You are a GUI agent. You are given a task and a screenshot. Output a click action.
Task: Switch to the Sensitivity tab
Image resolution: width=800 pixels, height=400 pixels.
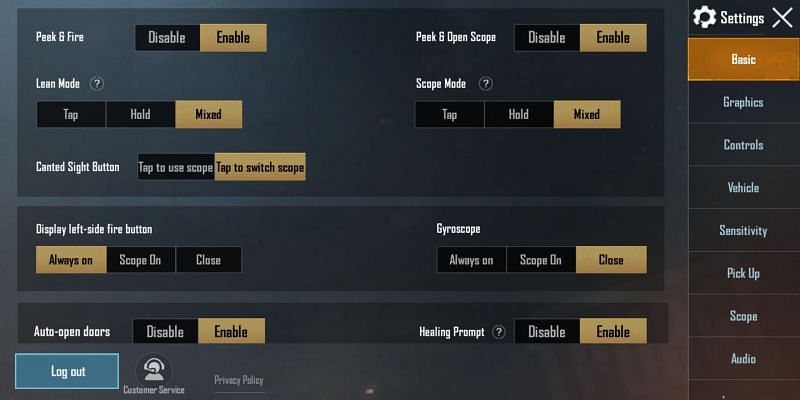click(743, 230)
